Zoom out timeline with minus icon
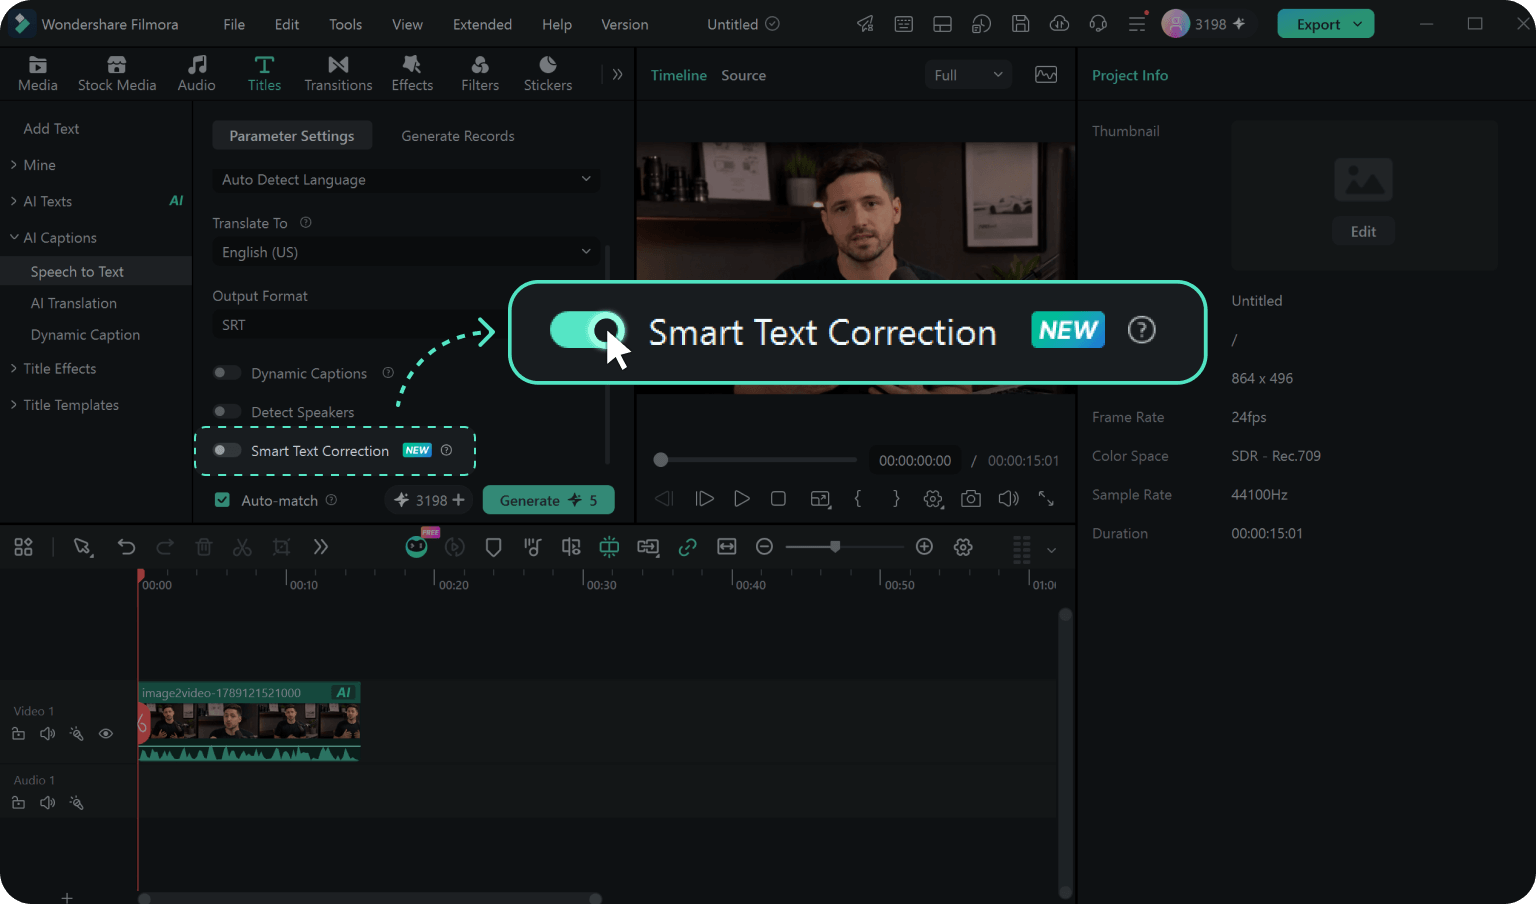This screenshot has width=1536, height=904. [764, 547]
